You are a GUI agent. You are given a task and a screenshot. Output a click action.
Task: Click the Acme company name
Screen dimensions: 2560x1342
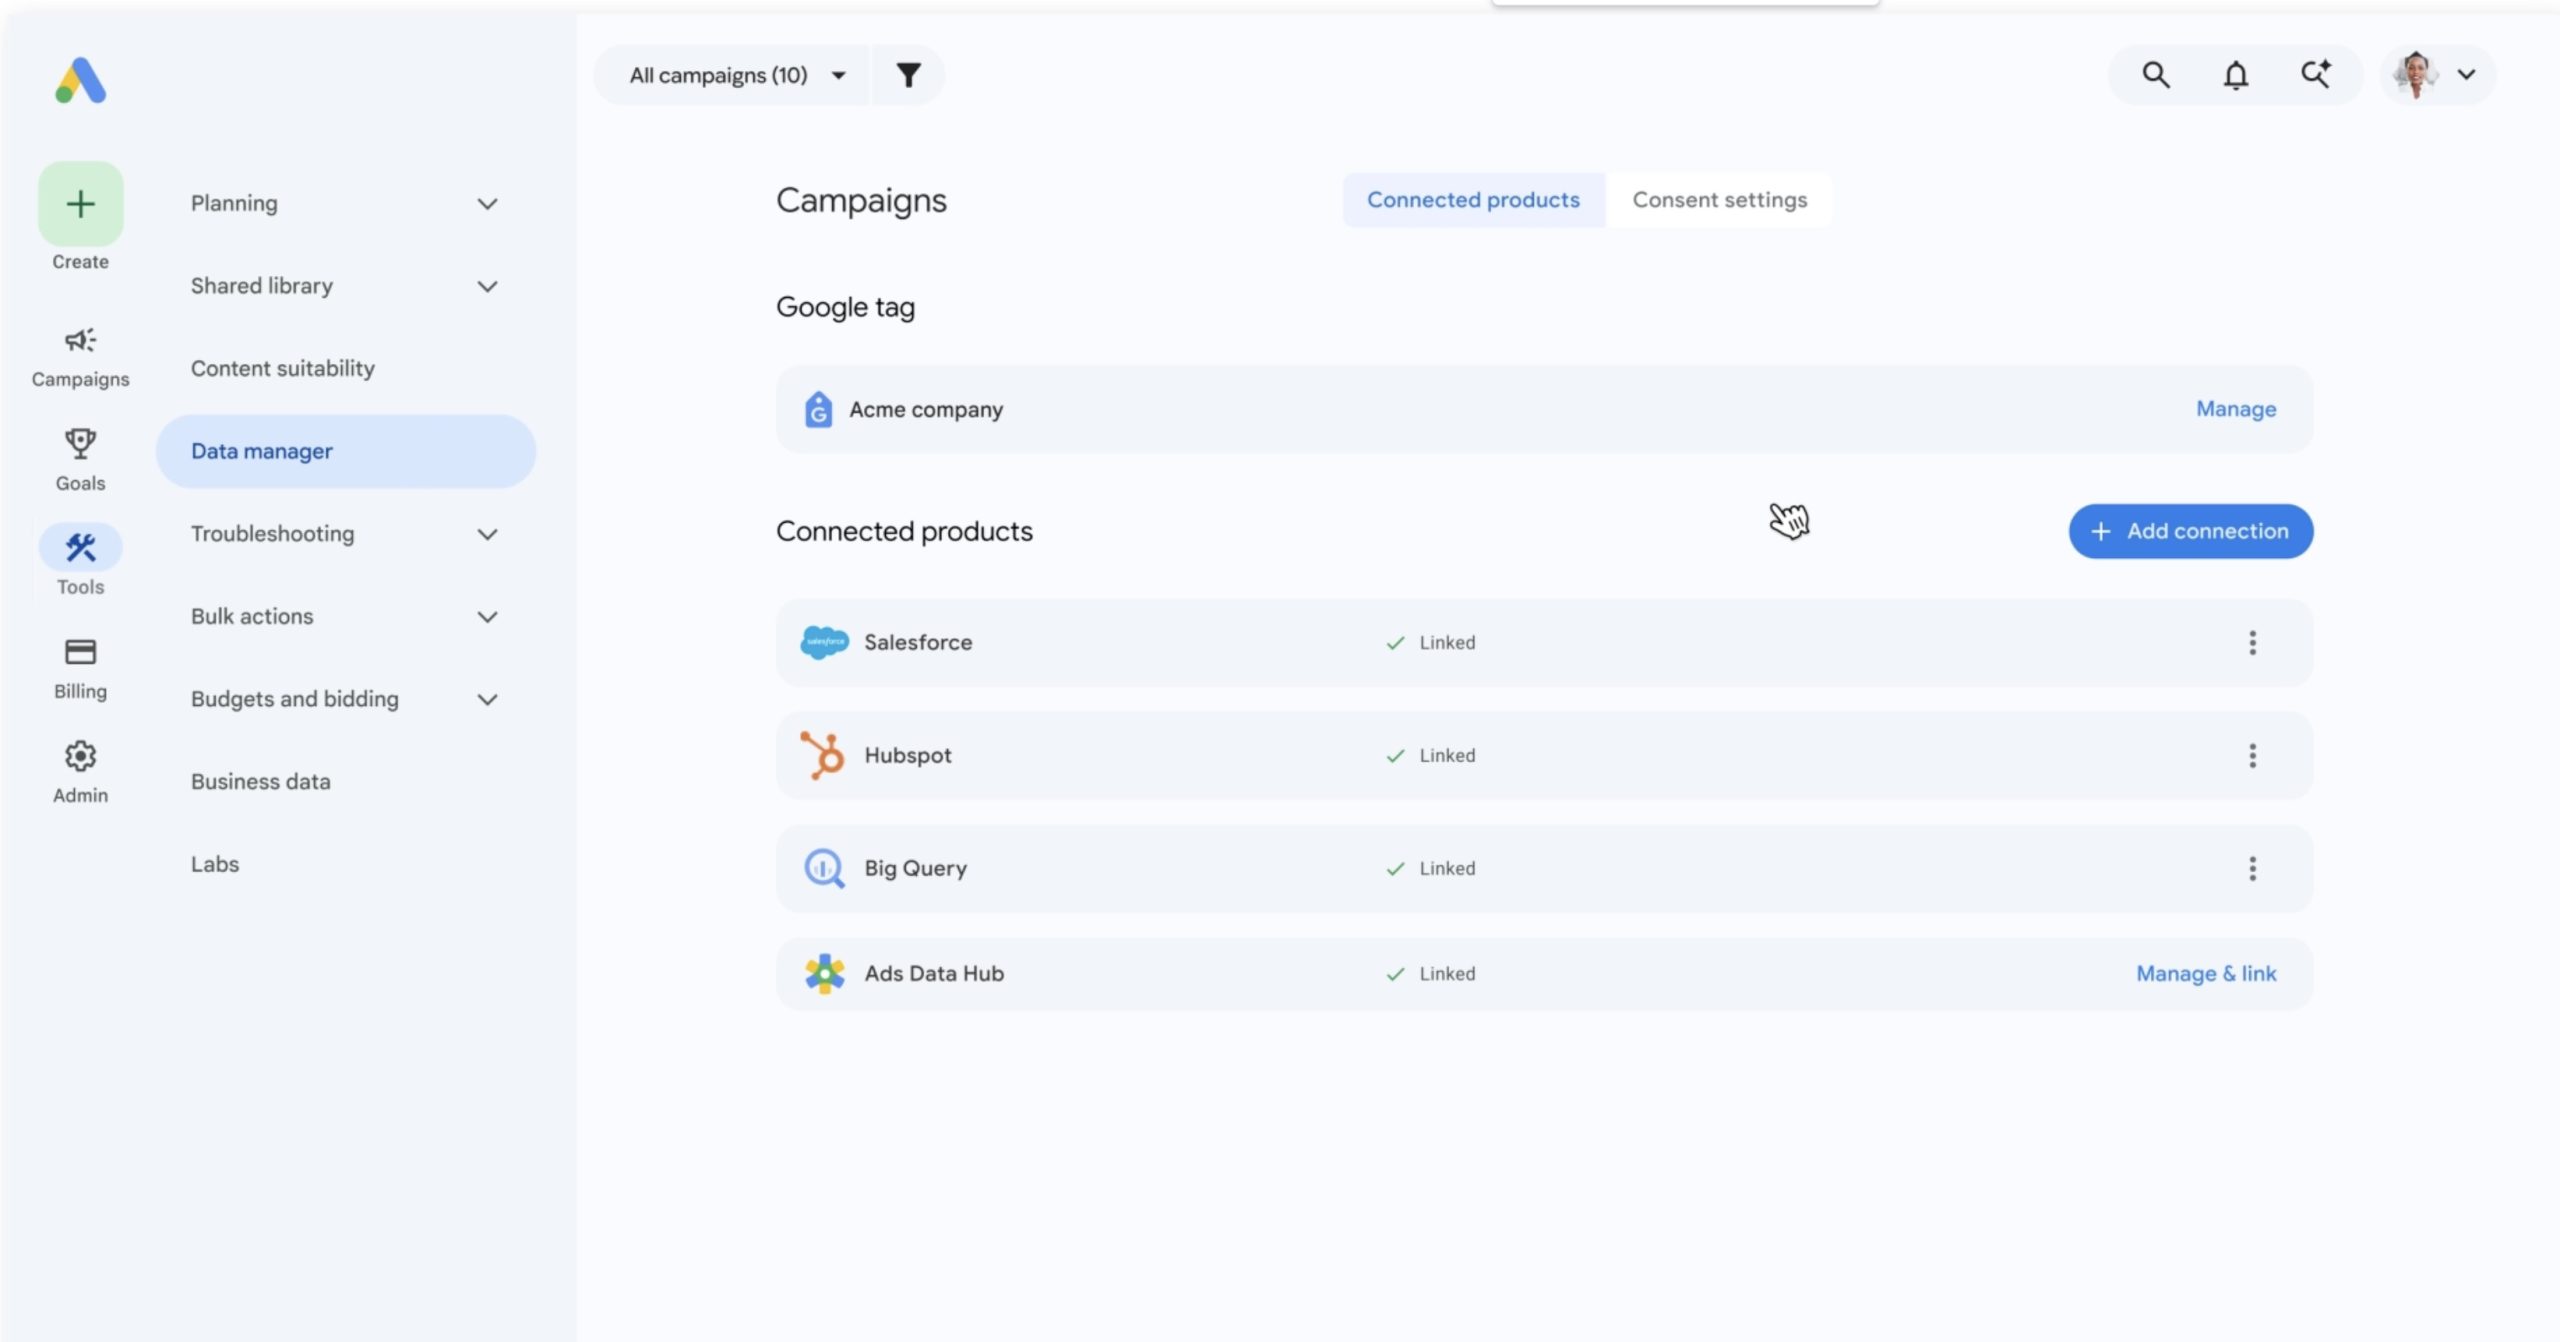pos(926,409)
